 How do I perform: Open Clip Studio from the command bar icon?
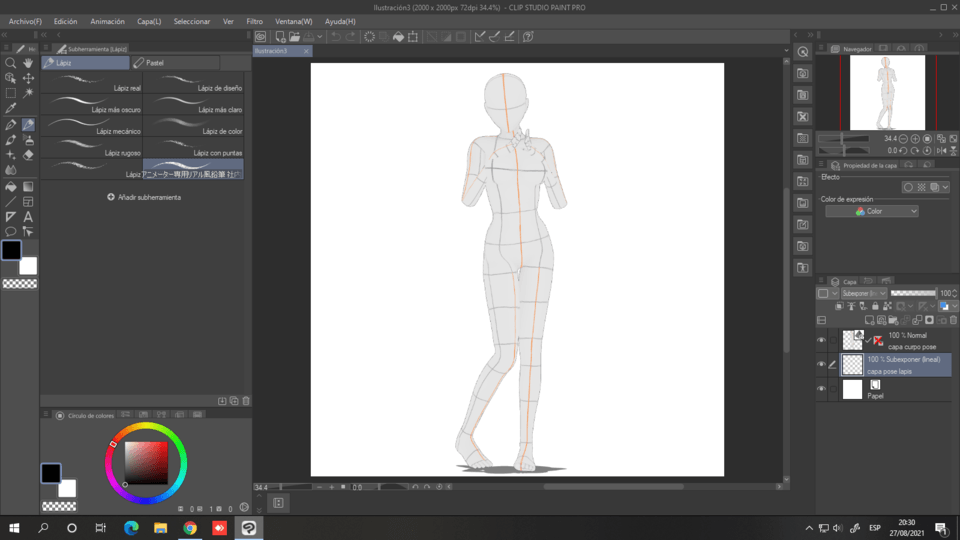click(x=261, y=37)
